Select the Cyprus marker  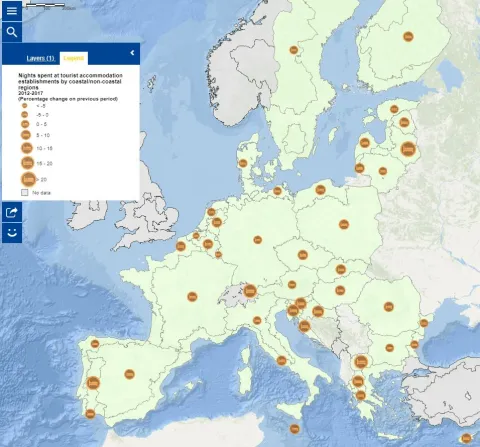coord(466,438)
